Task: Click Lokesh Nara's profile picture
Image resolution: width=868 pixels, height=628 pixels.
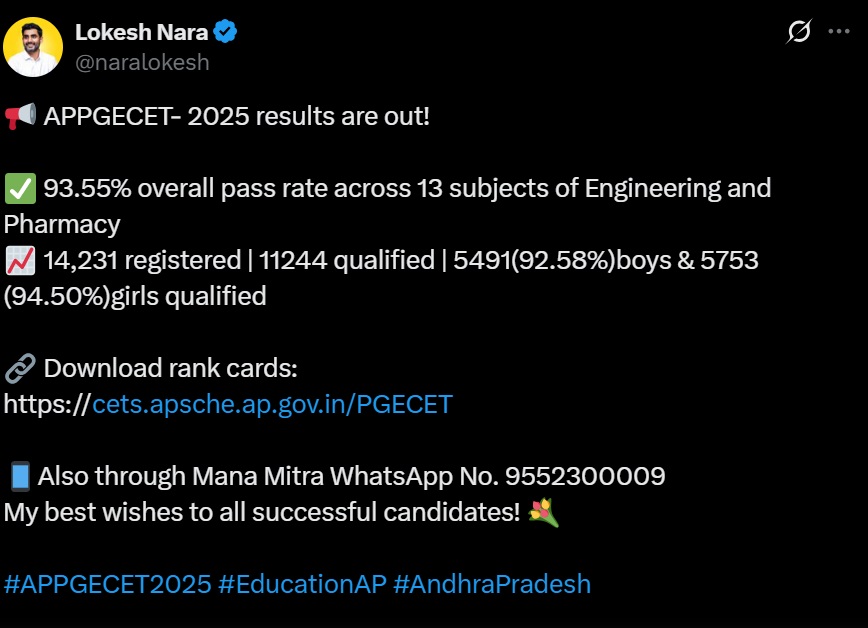Action: pos(35,46)
